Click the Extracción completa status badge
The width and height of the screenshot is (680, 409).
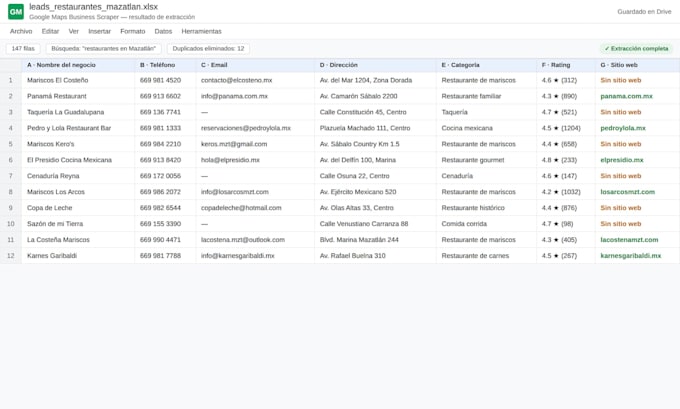click(636, 49)
